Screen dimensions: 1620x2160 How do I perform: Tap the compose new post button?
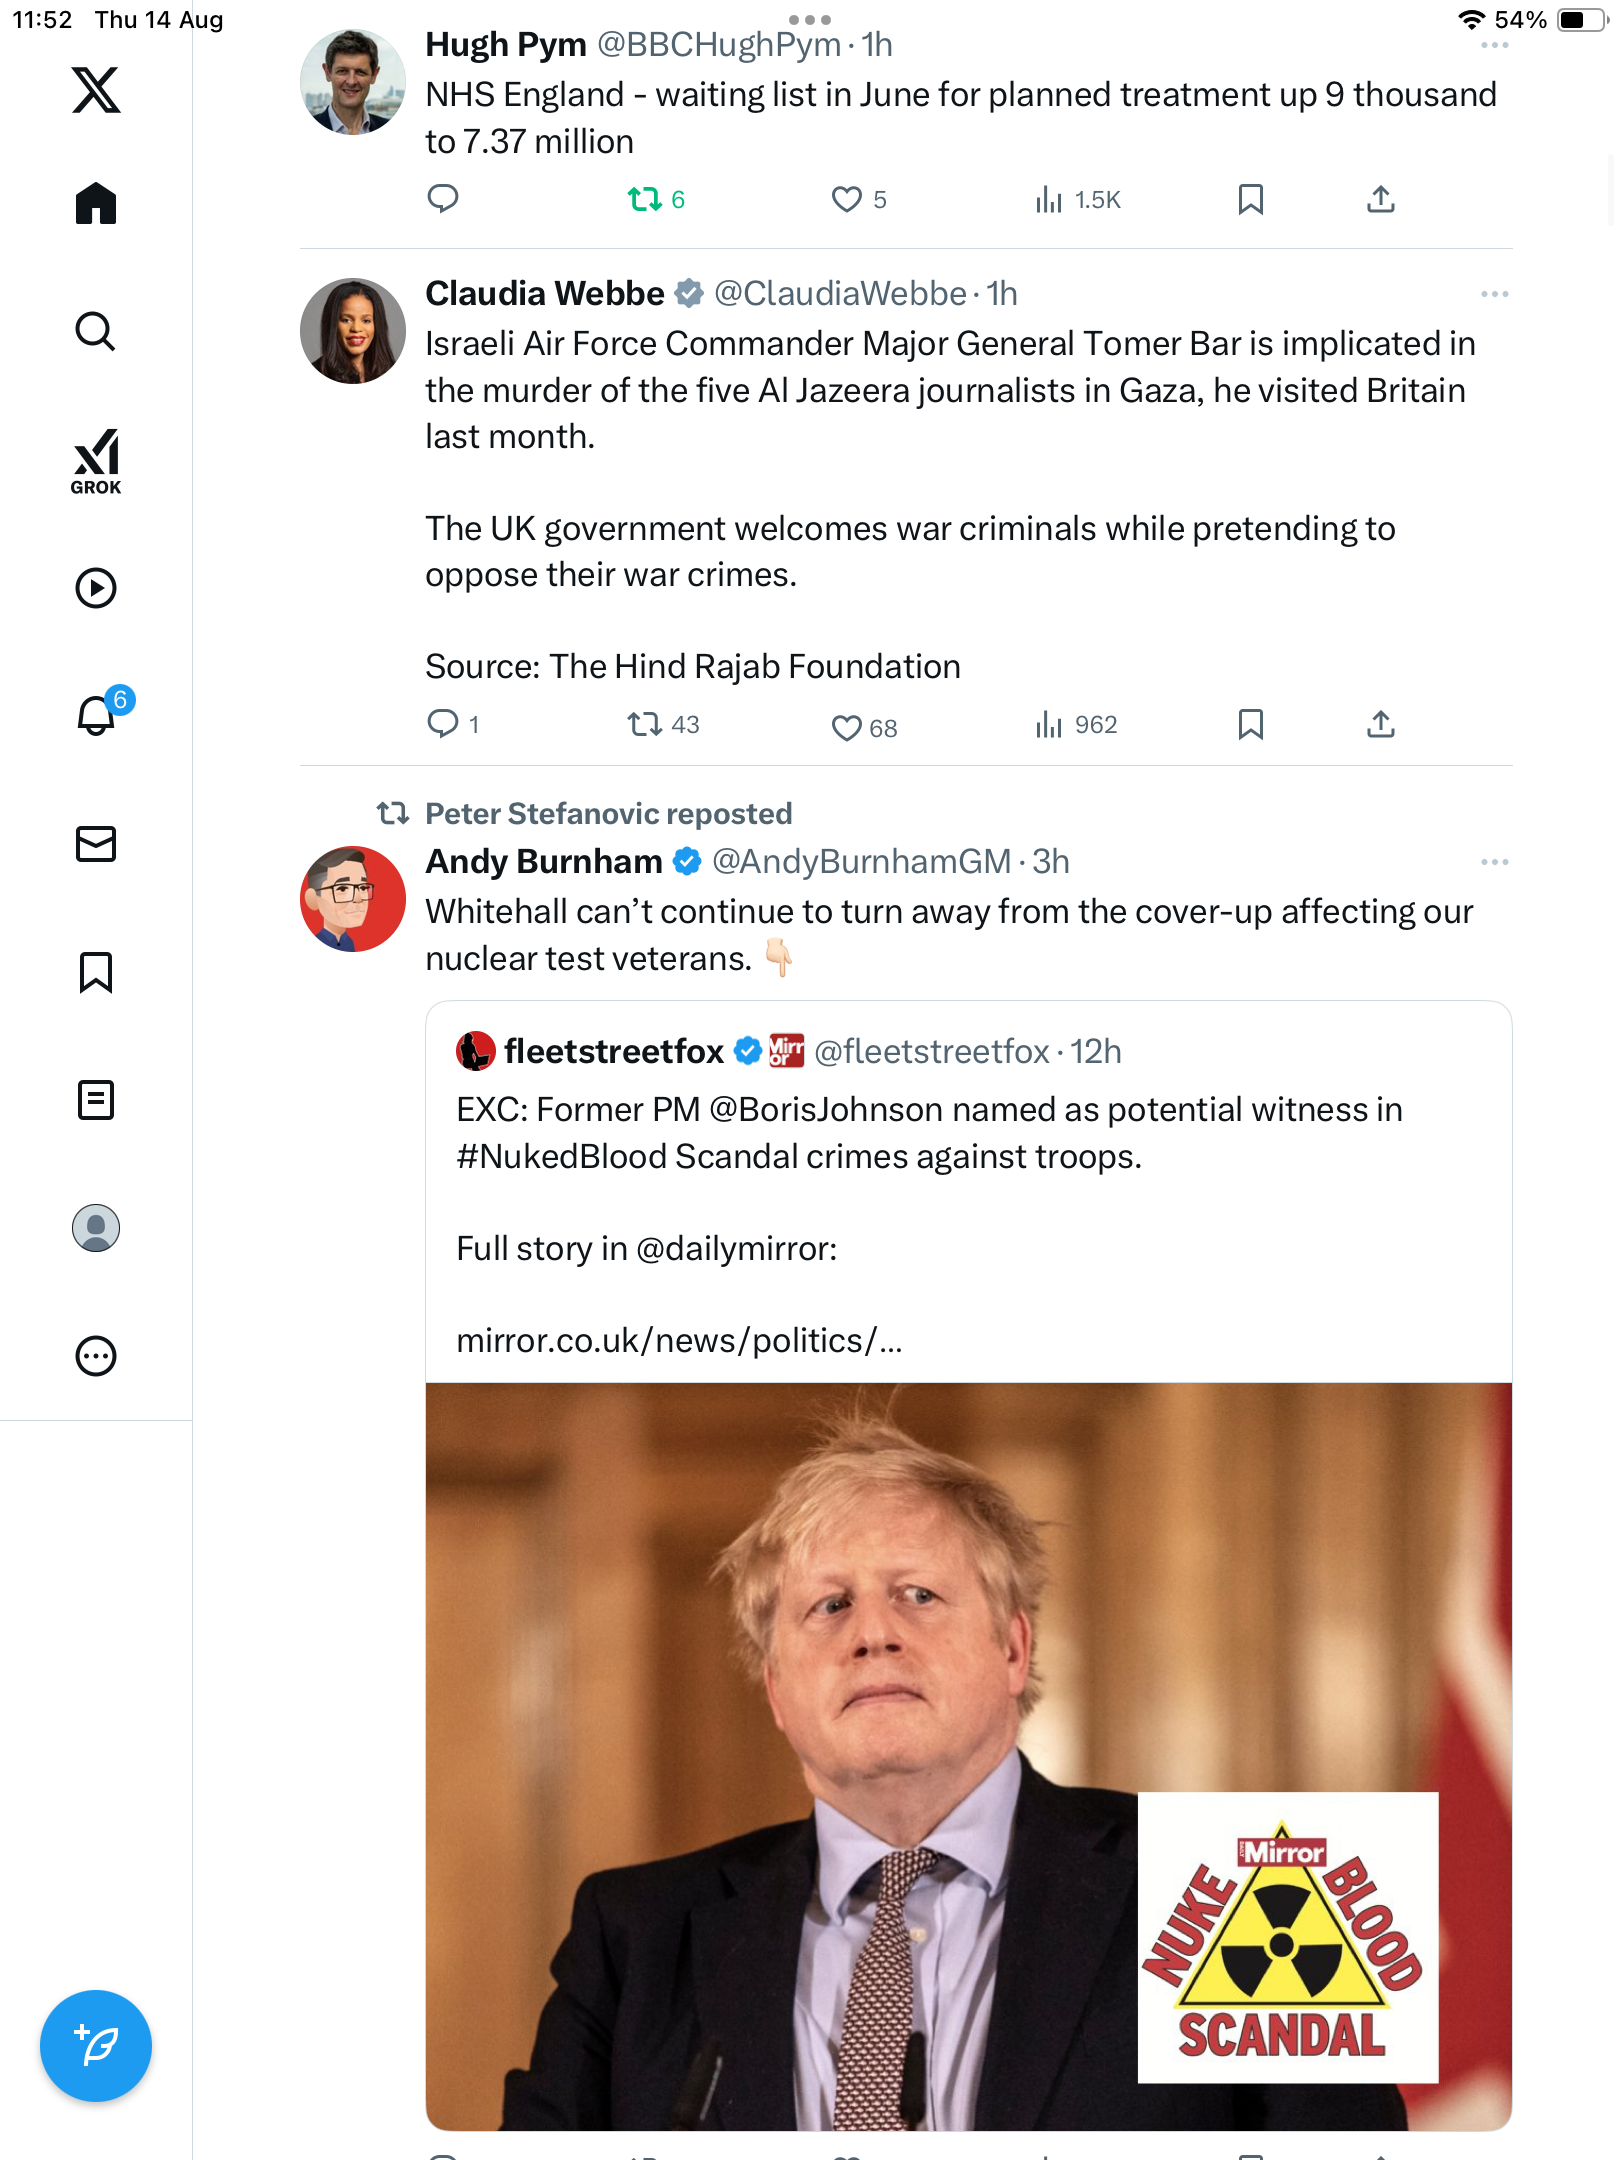pos(96,2045)
